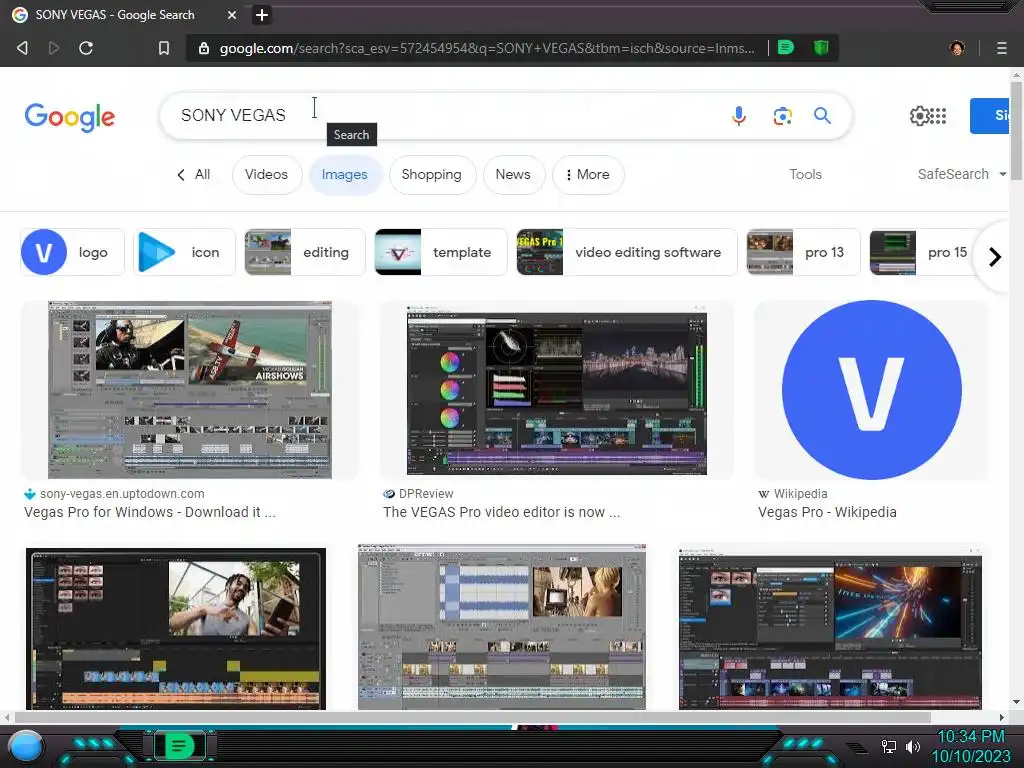Filter images by the icon chip

pyautogui.click(x=184, y=252)
